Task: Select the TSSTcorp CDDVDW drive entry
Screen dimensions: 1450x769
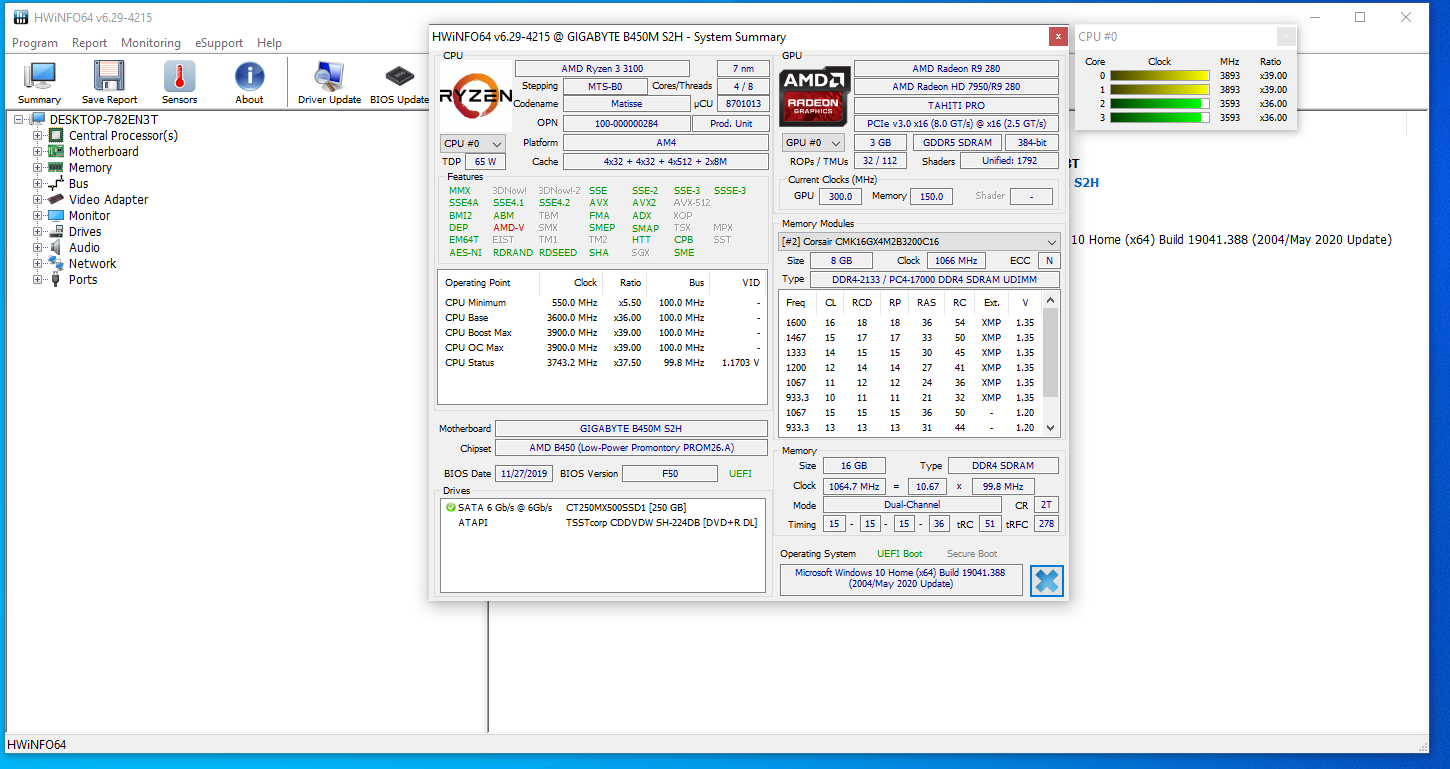Action: [661, 523]
